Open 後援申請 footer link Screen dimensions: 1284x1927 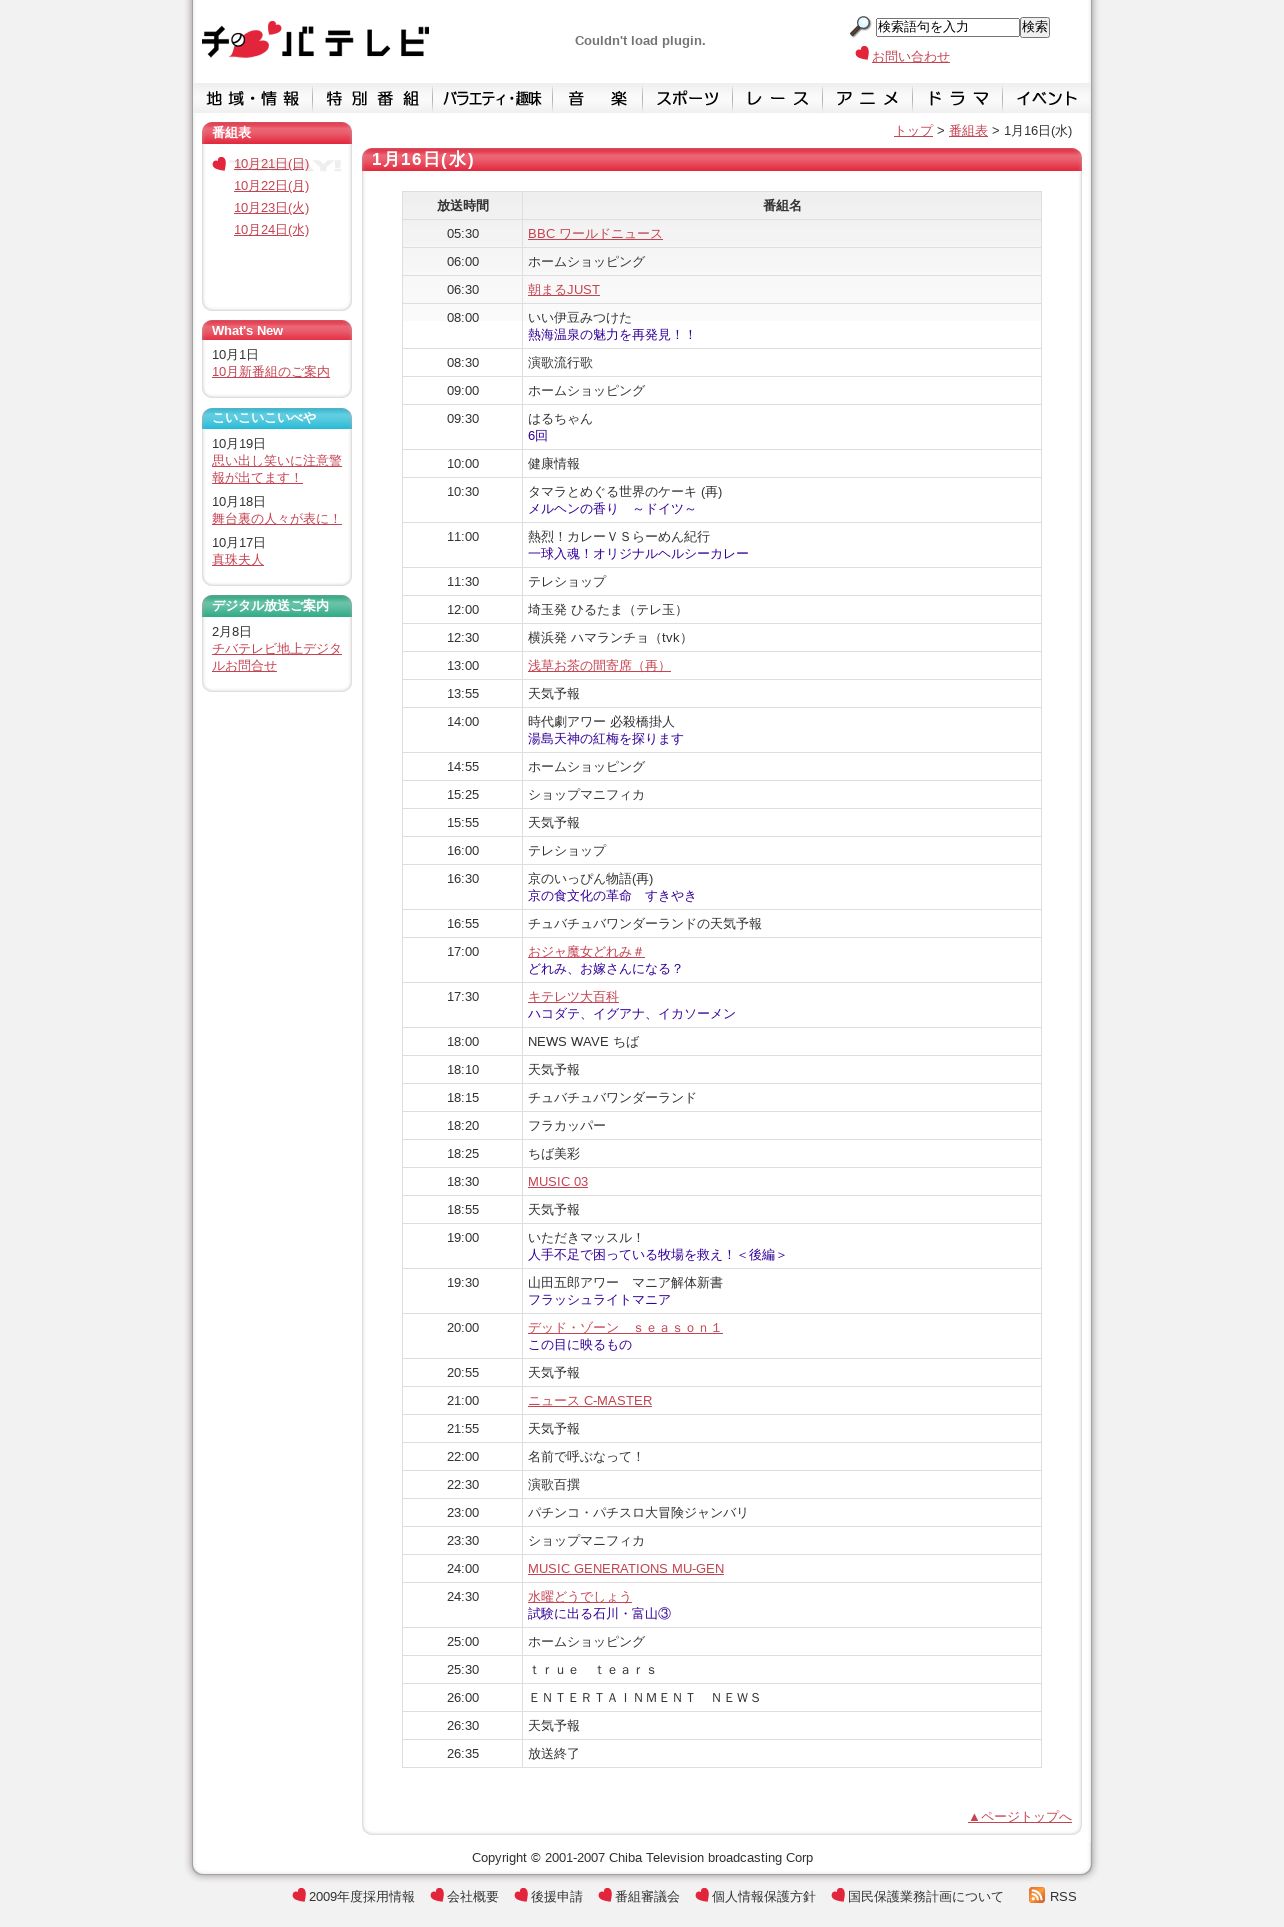pos(557,1897)
